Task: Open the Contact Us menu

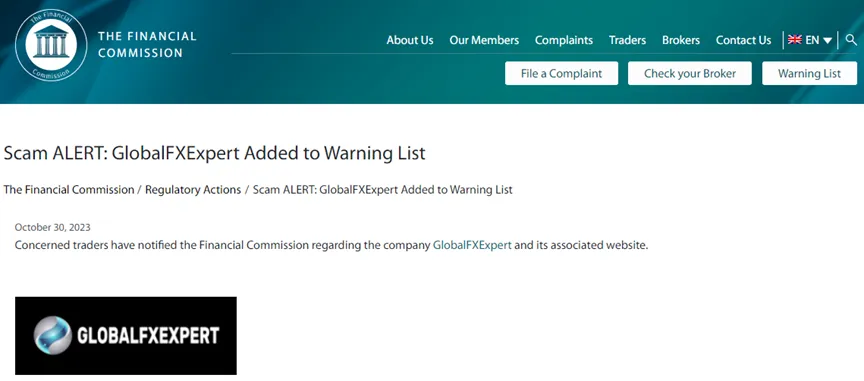Action: (x=743, y=40)
